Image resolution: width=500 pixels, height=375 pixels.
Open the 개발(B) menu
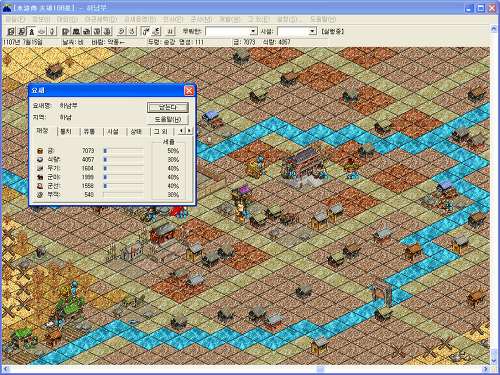tap(230, 19)
